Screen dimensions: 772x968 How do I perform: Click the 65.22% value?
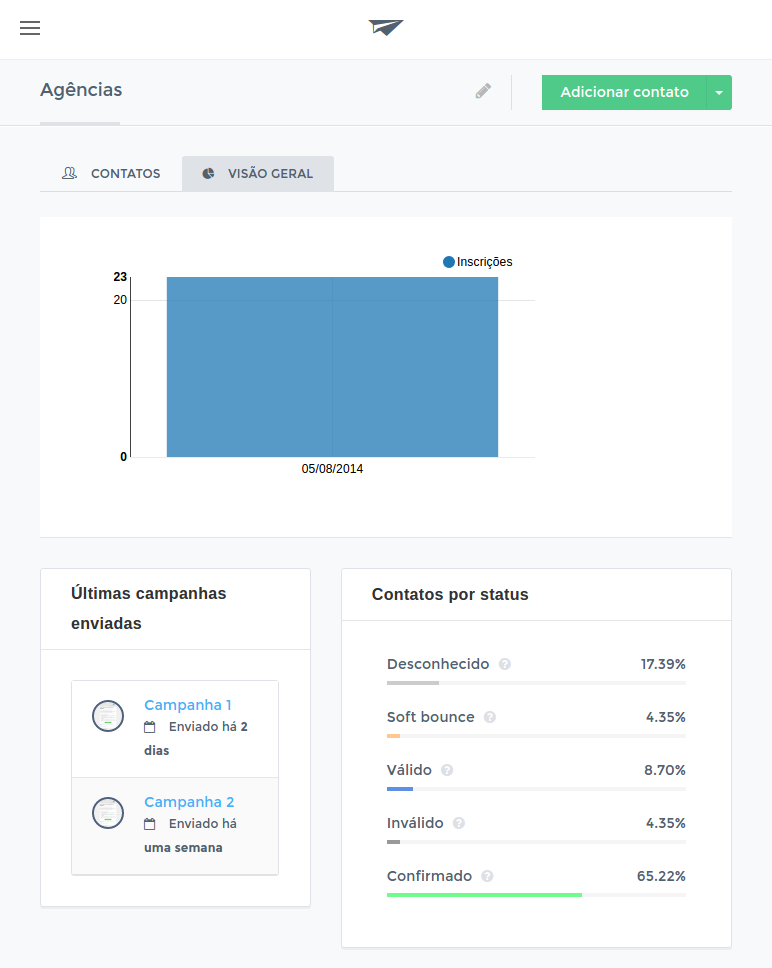(661, 877)
